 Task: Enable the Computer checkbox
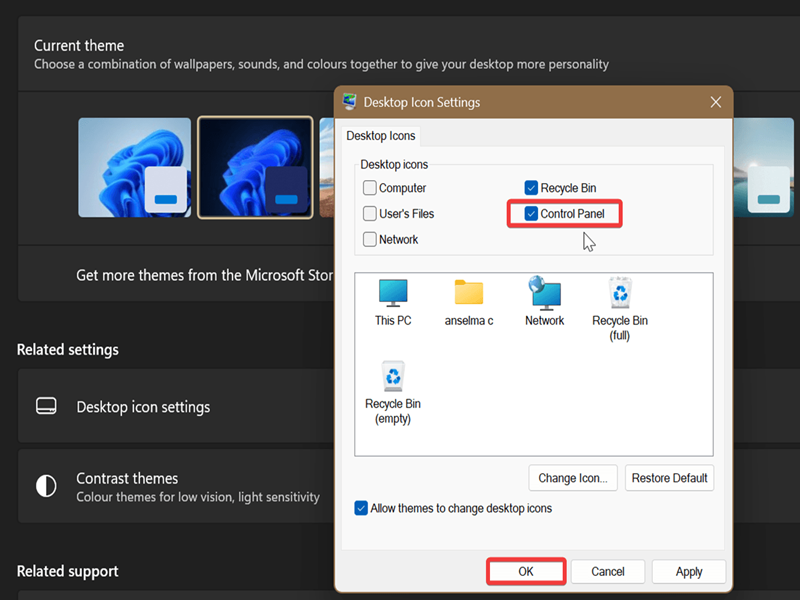point(369,188)
